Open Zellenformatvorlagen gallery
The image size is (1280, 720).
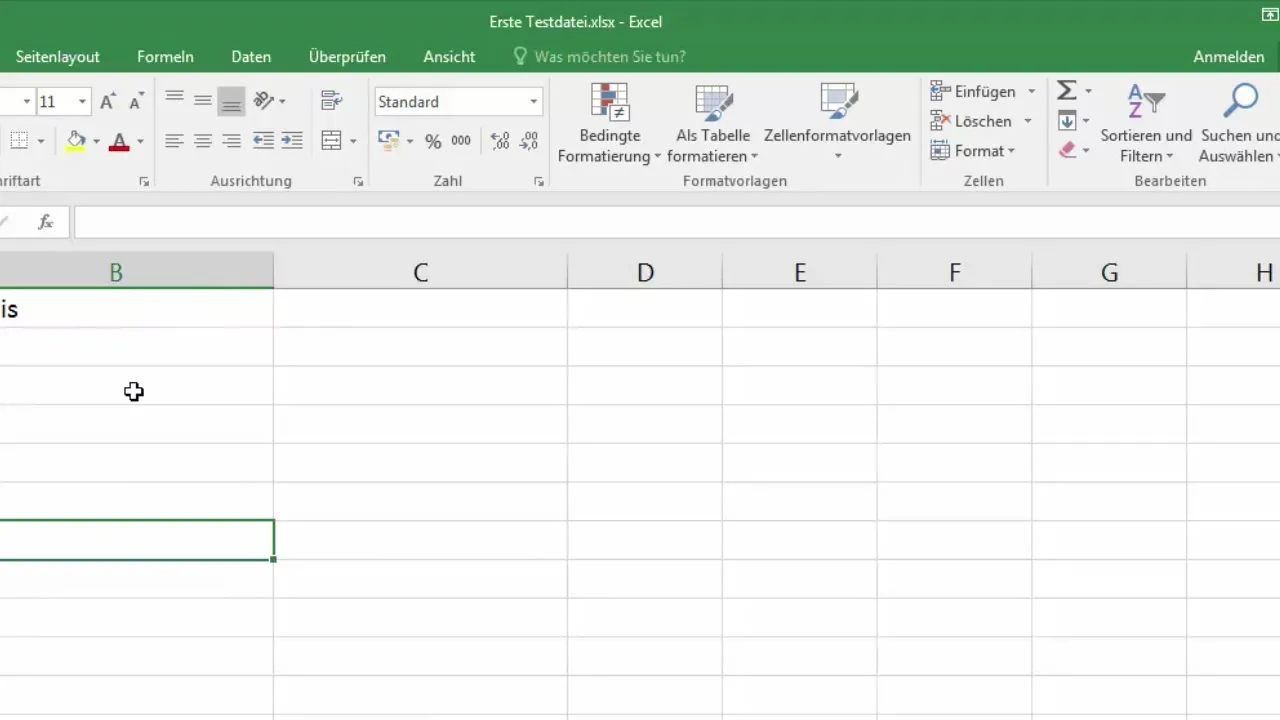point(837,123)
